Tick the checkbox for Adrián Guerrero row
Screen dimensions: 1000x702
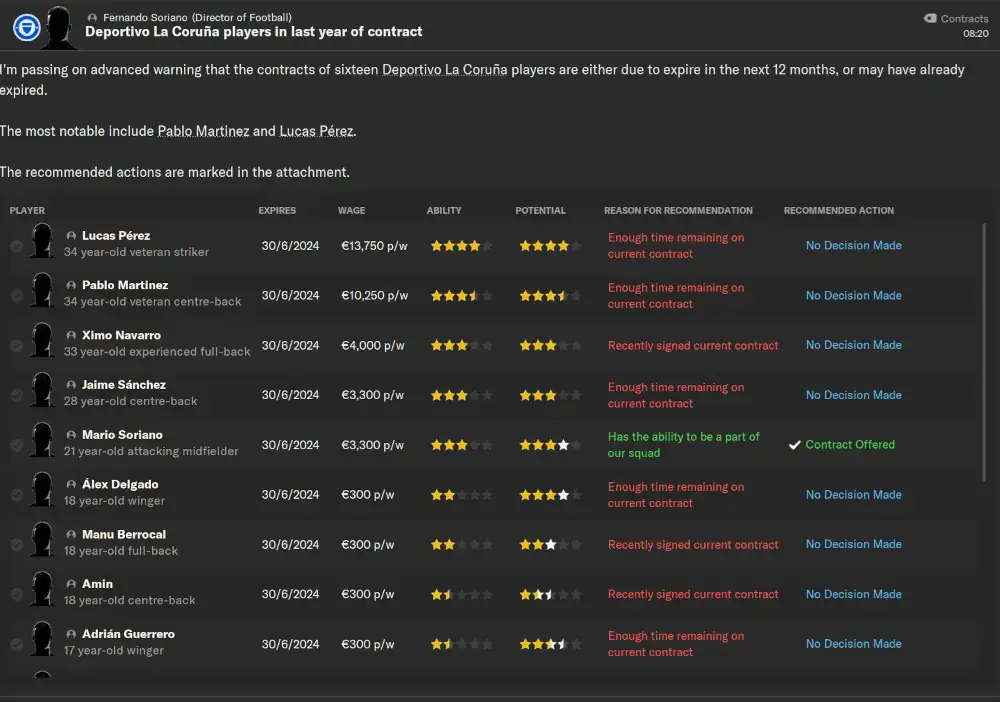point(17,644)
